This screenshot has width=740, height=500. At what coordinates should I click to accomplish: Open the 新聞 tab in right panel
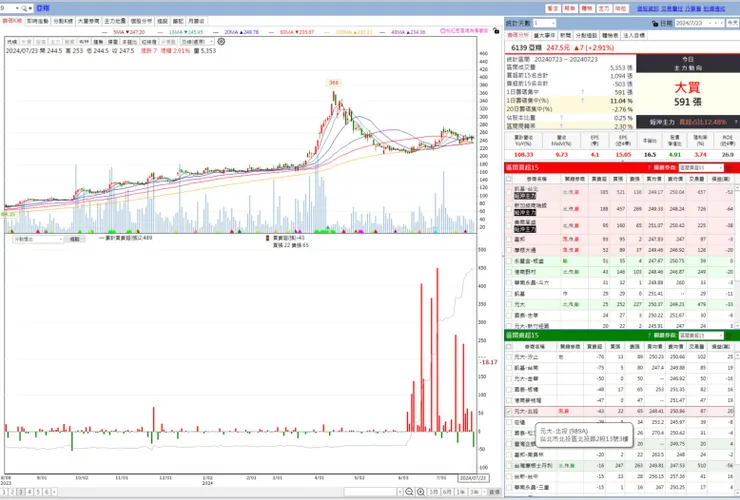(x=565, y=35)
